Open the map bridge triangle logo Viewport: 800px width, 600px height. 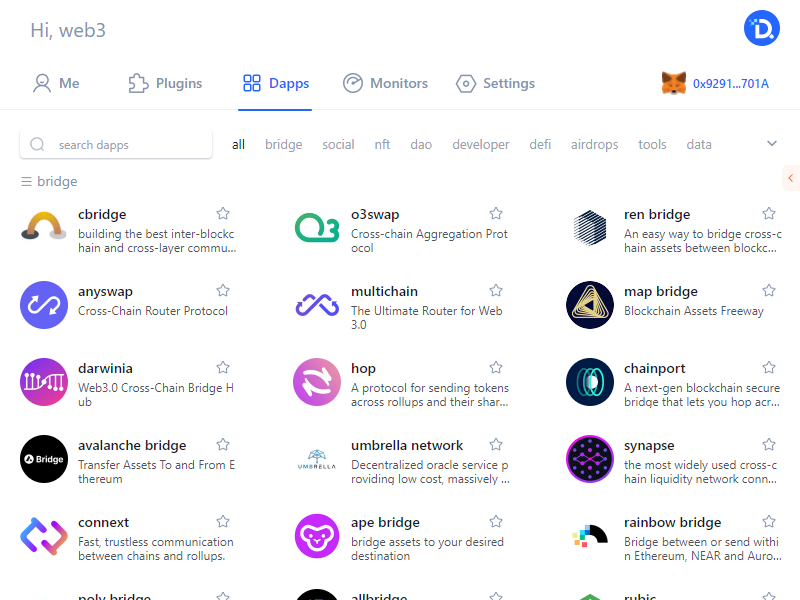590,305
